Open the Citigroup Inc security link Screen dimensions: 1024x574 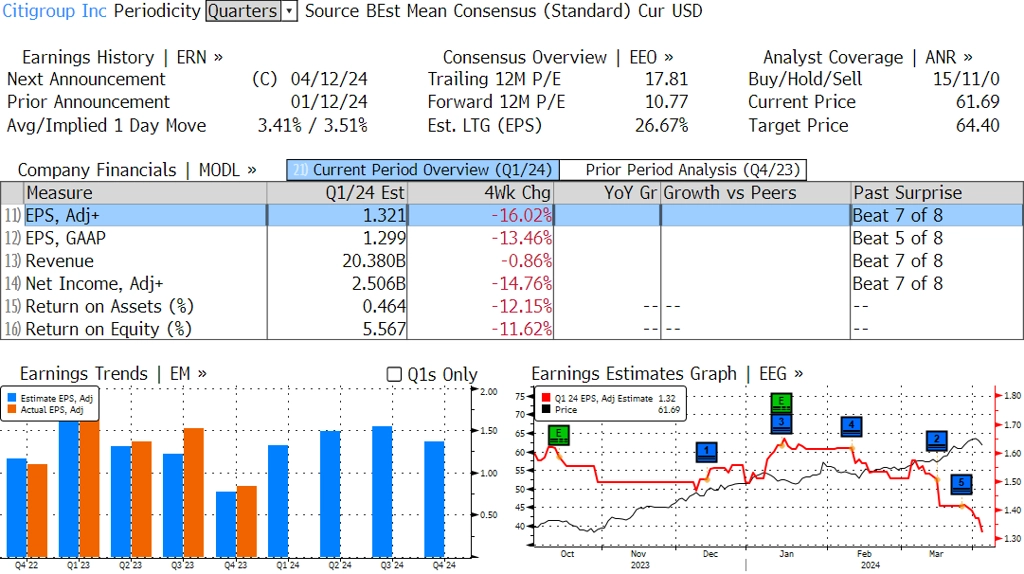(x=55, y=11)
